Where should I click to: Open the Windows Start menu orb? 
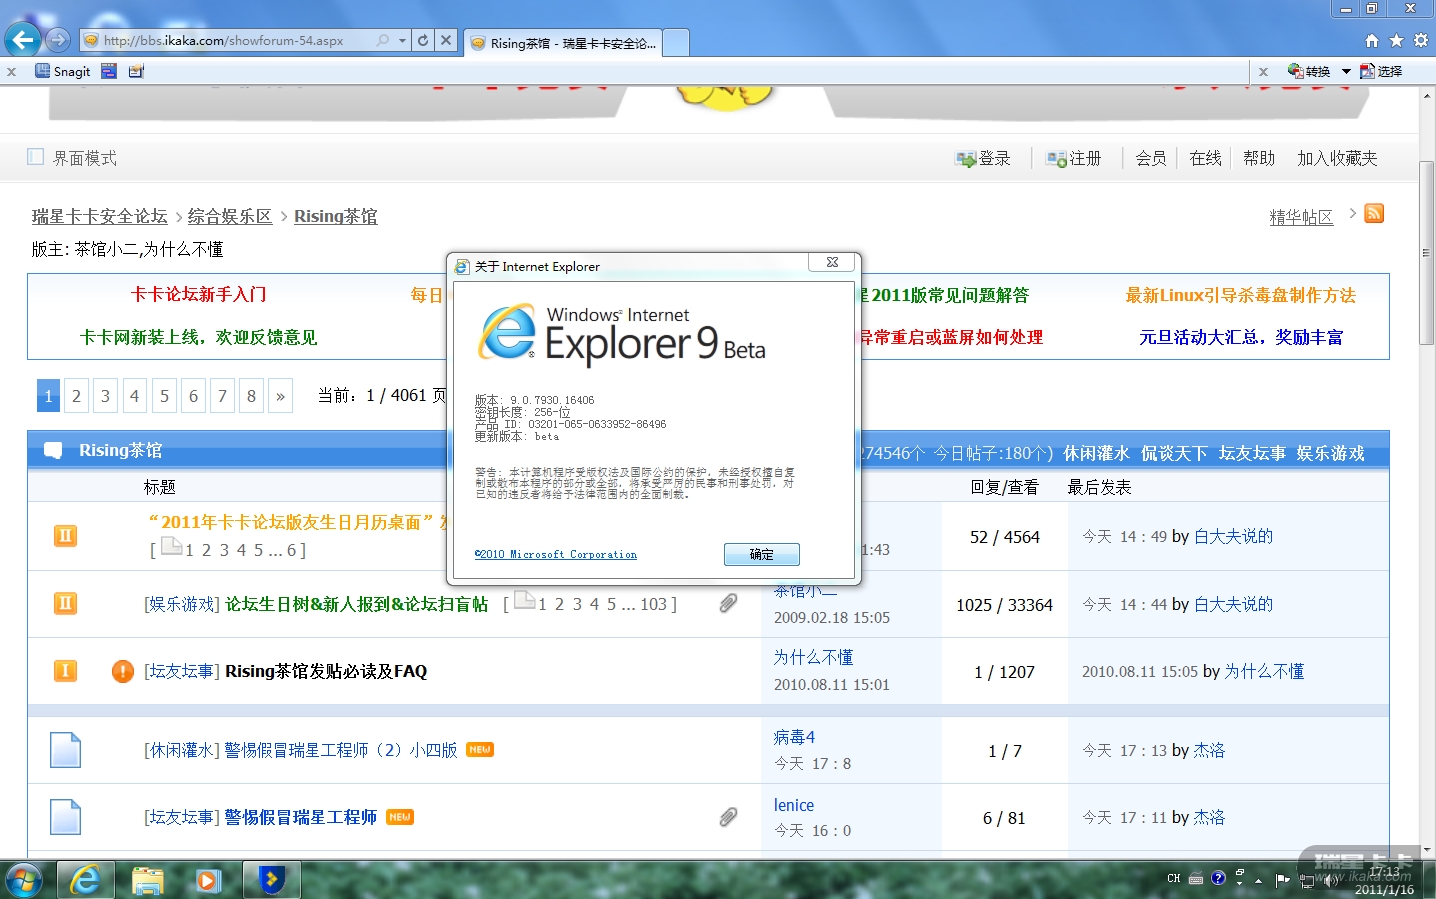point(23,880)
